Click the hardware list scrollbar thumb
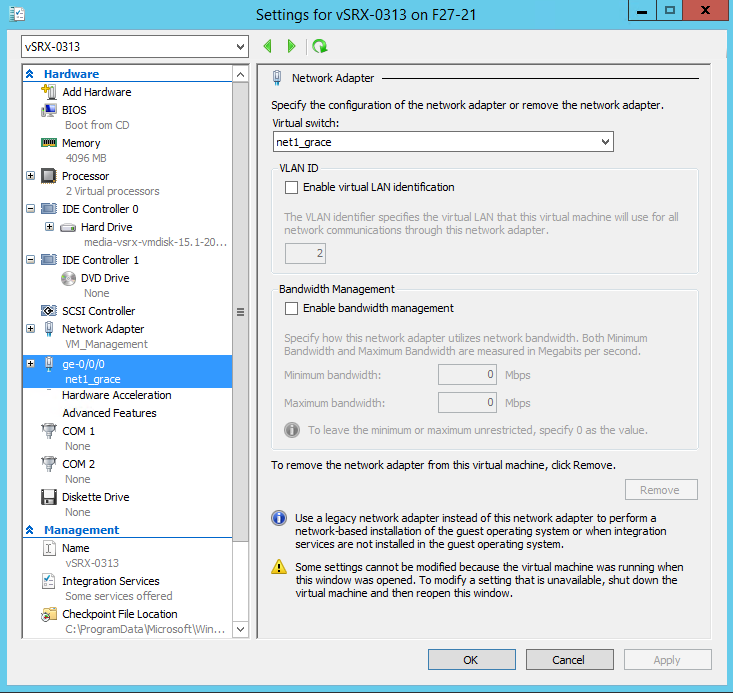 [x=240, y=312]
